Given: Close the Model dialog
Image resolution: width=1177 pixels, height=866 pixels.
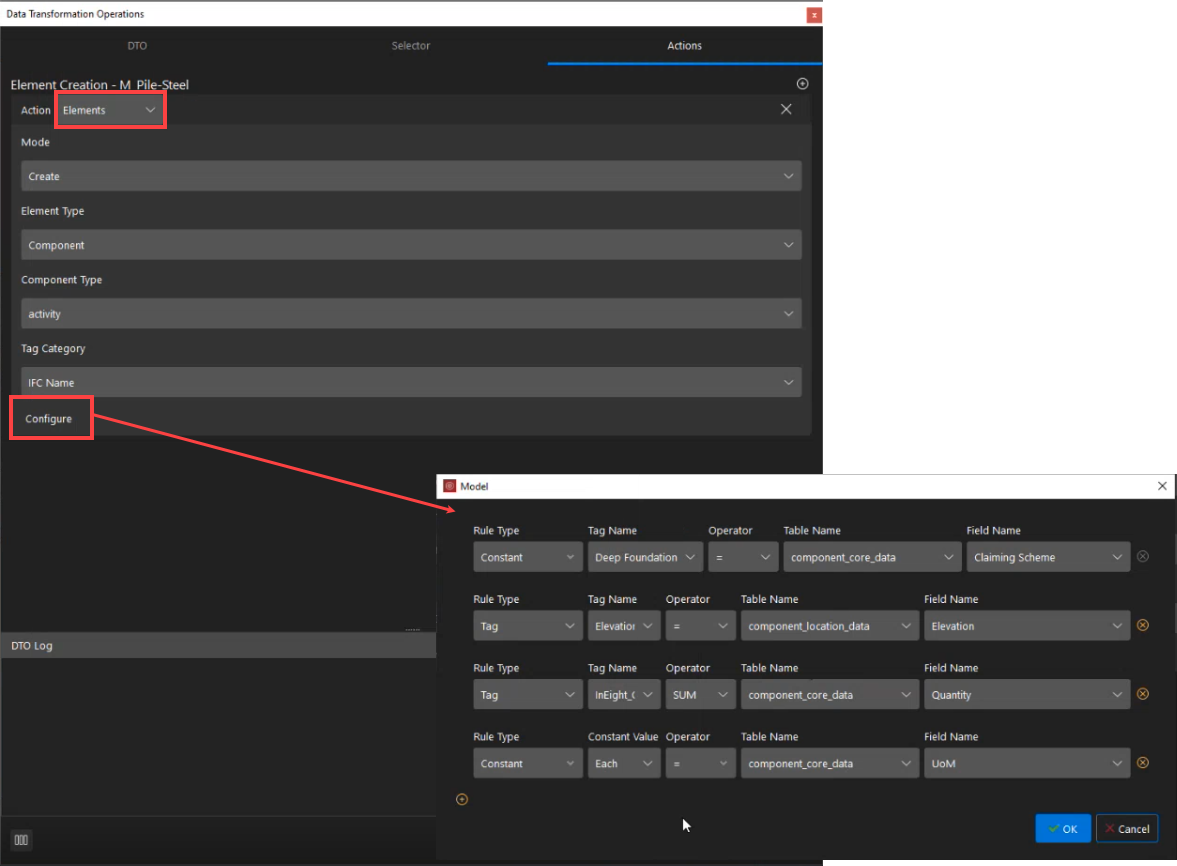Looking at the screenshot, I should pos(1162,486).
